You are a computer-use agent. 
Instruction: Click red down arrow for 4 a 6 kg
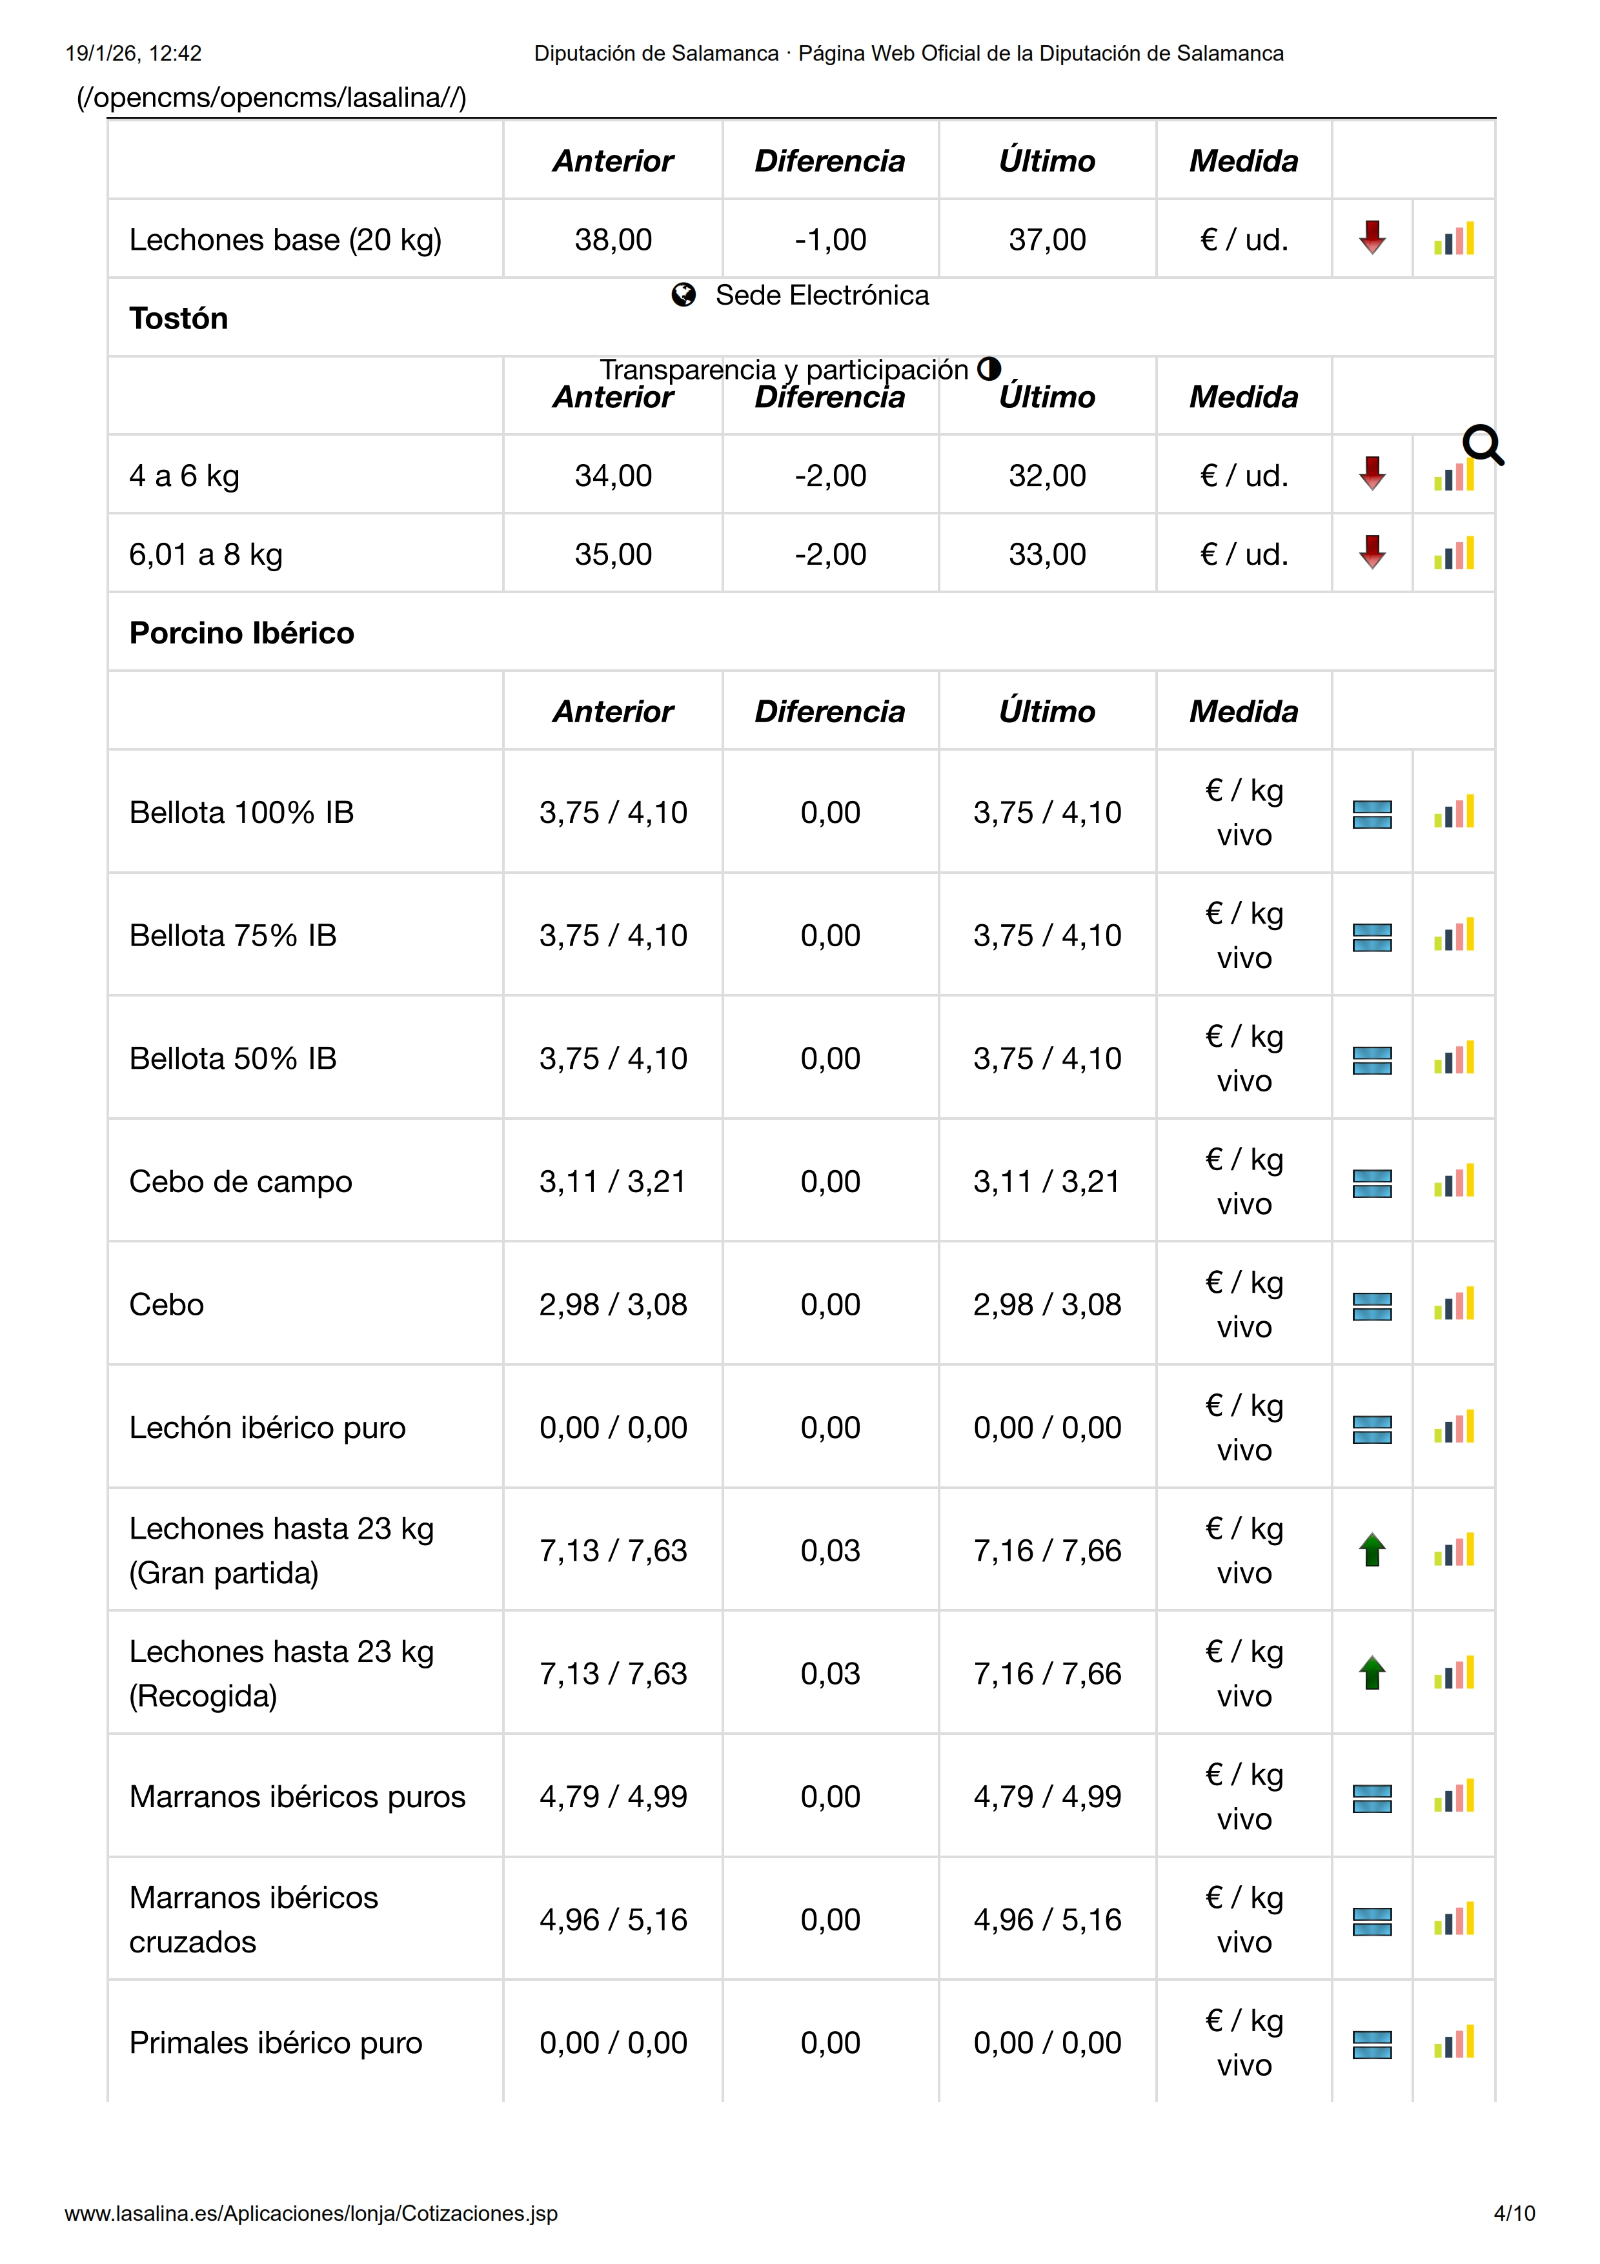[x=1372, y=474]
